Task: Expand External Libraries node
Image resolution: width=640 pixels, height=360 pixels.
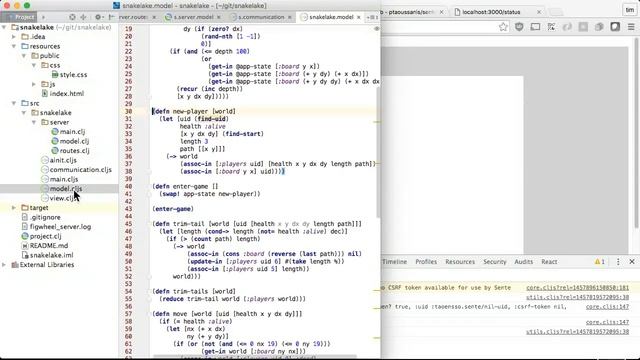Action: click(4, 264)
